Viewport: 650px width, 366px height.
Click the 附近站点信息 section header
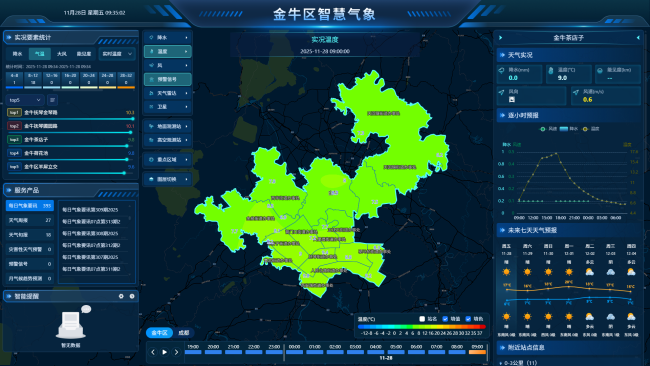[570, 348]
